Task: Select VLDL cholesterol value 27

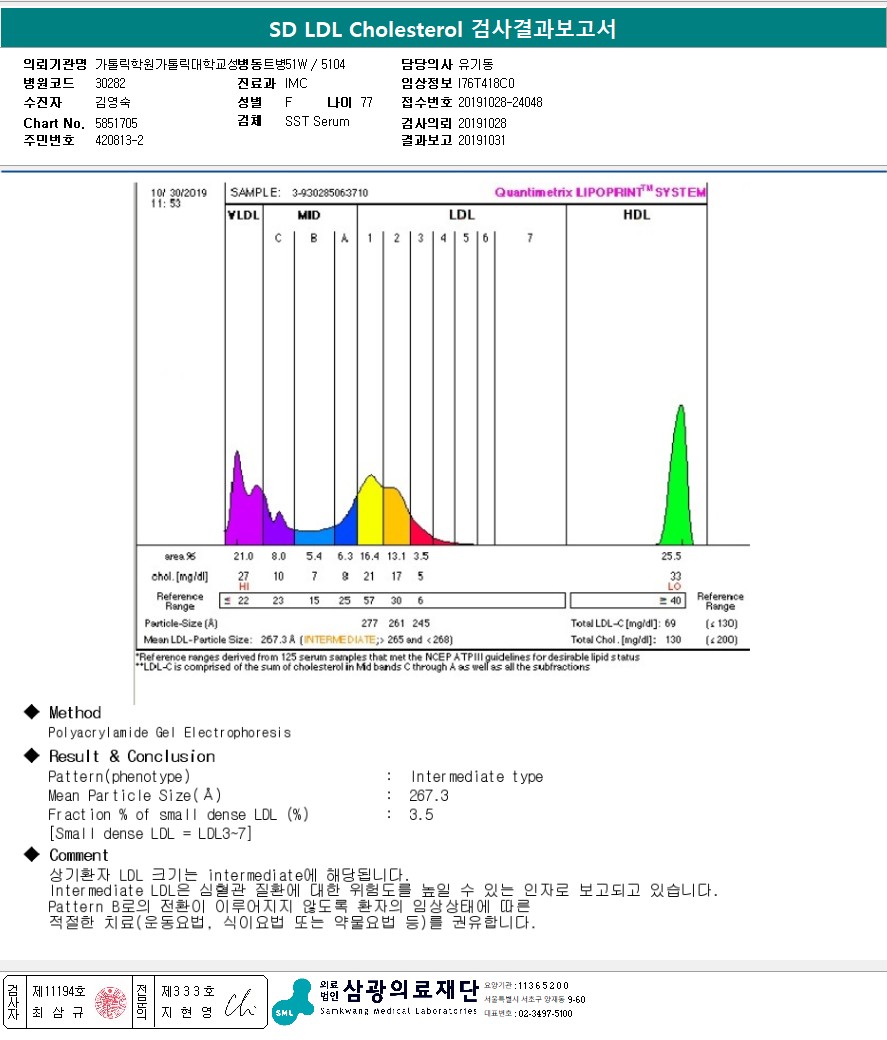Action: tap(243, 576)
